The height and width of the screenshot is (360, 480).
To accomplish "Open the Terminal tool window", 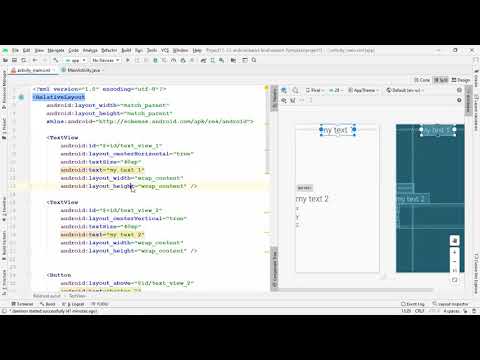I will pos(22,304).
